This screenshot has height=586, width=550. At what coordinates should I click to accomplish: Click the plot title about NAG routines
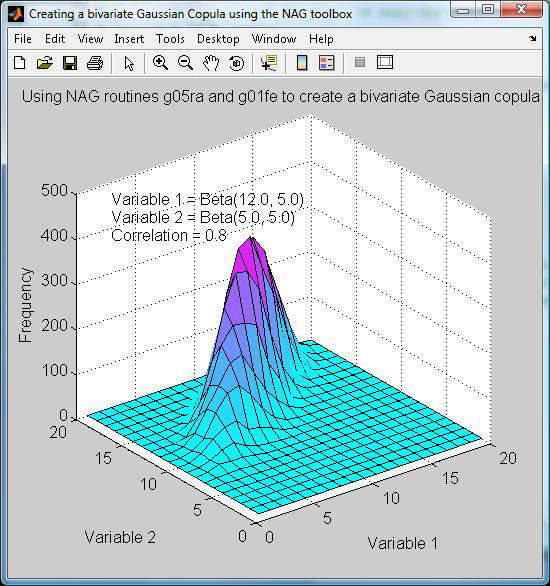(x=281, y=96)
